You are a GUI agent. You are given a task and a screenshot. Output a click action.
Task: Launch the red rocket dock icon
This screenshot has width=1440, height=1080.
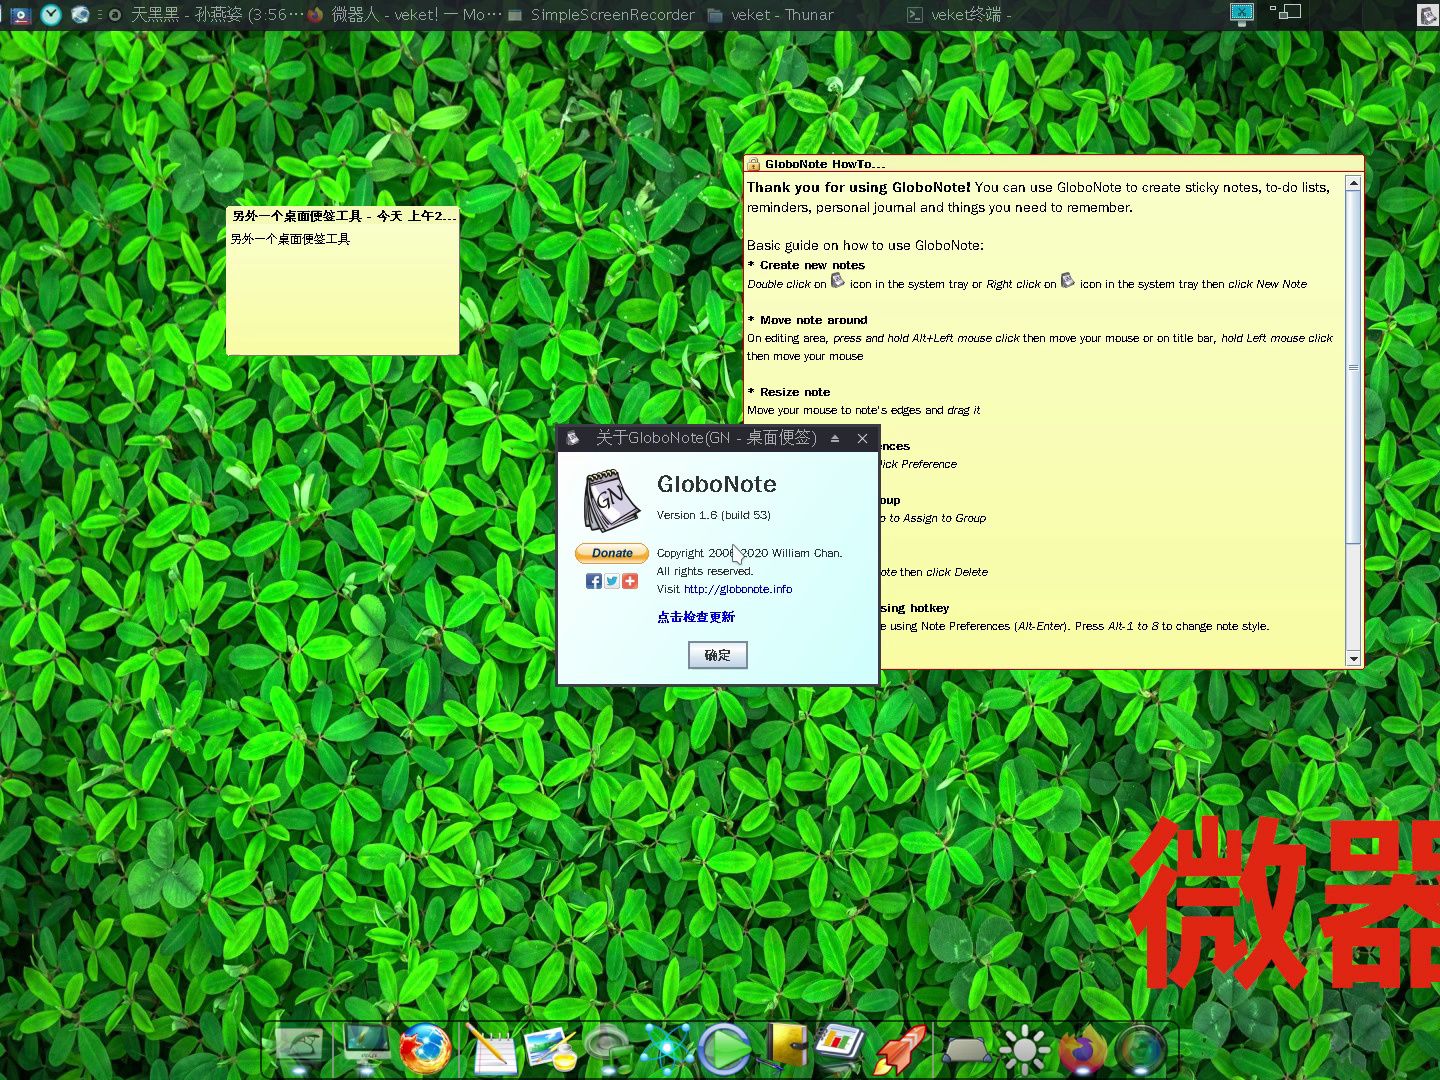point(899,1049)
